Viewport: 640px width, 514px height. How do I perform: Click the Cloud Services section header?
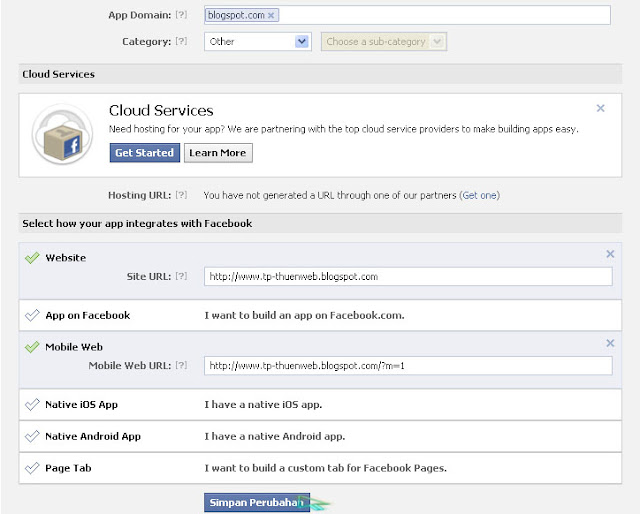[320, 74]
